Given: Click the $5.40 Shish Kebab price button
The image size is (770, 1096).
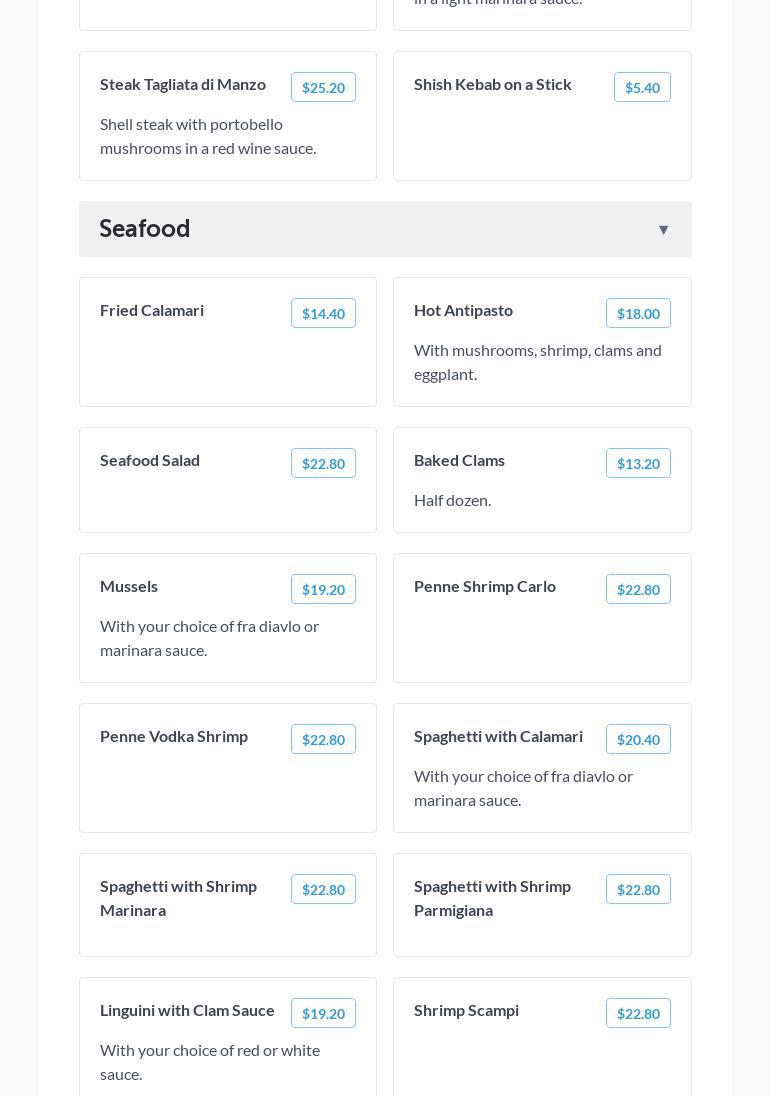Looking at the screenshot, I should pyautogui.click(x=642, y=88).
